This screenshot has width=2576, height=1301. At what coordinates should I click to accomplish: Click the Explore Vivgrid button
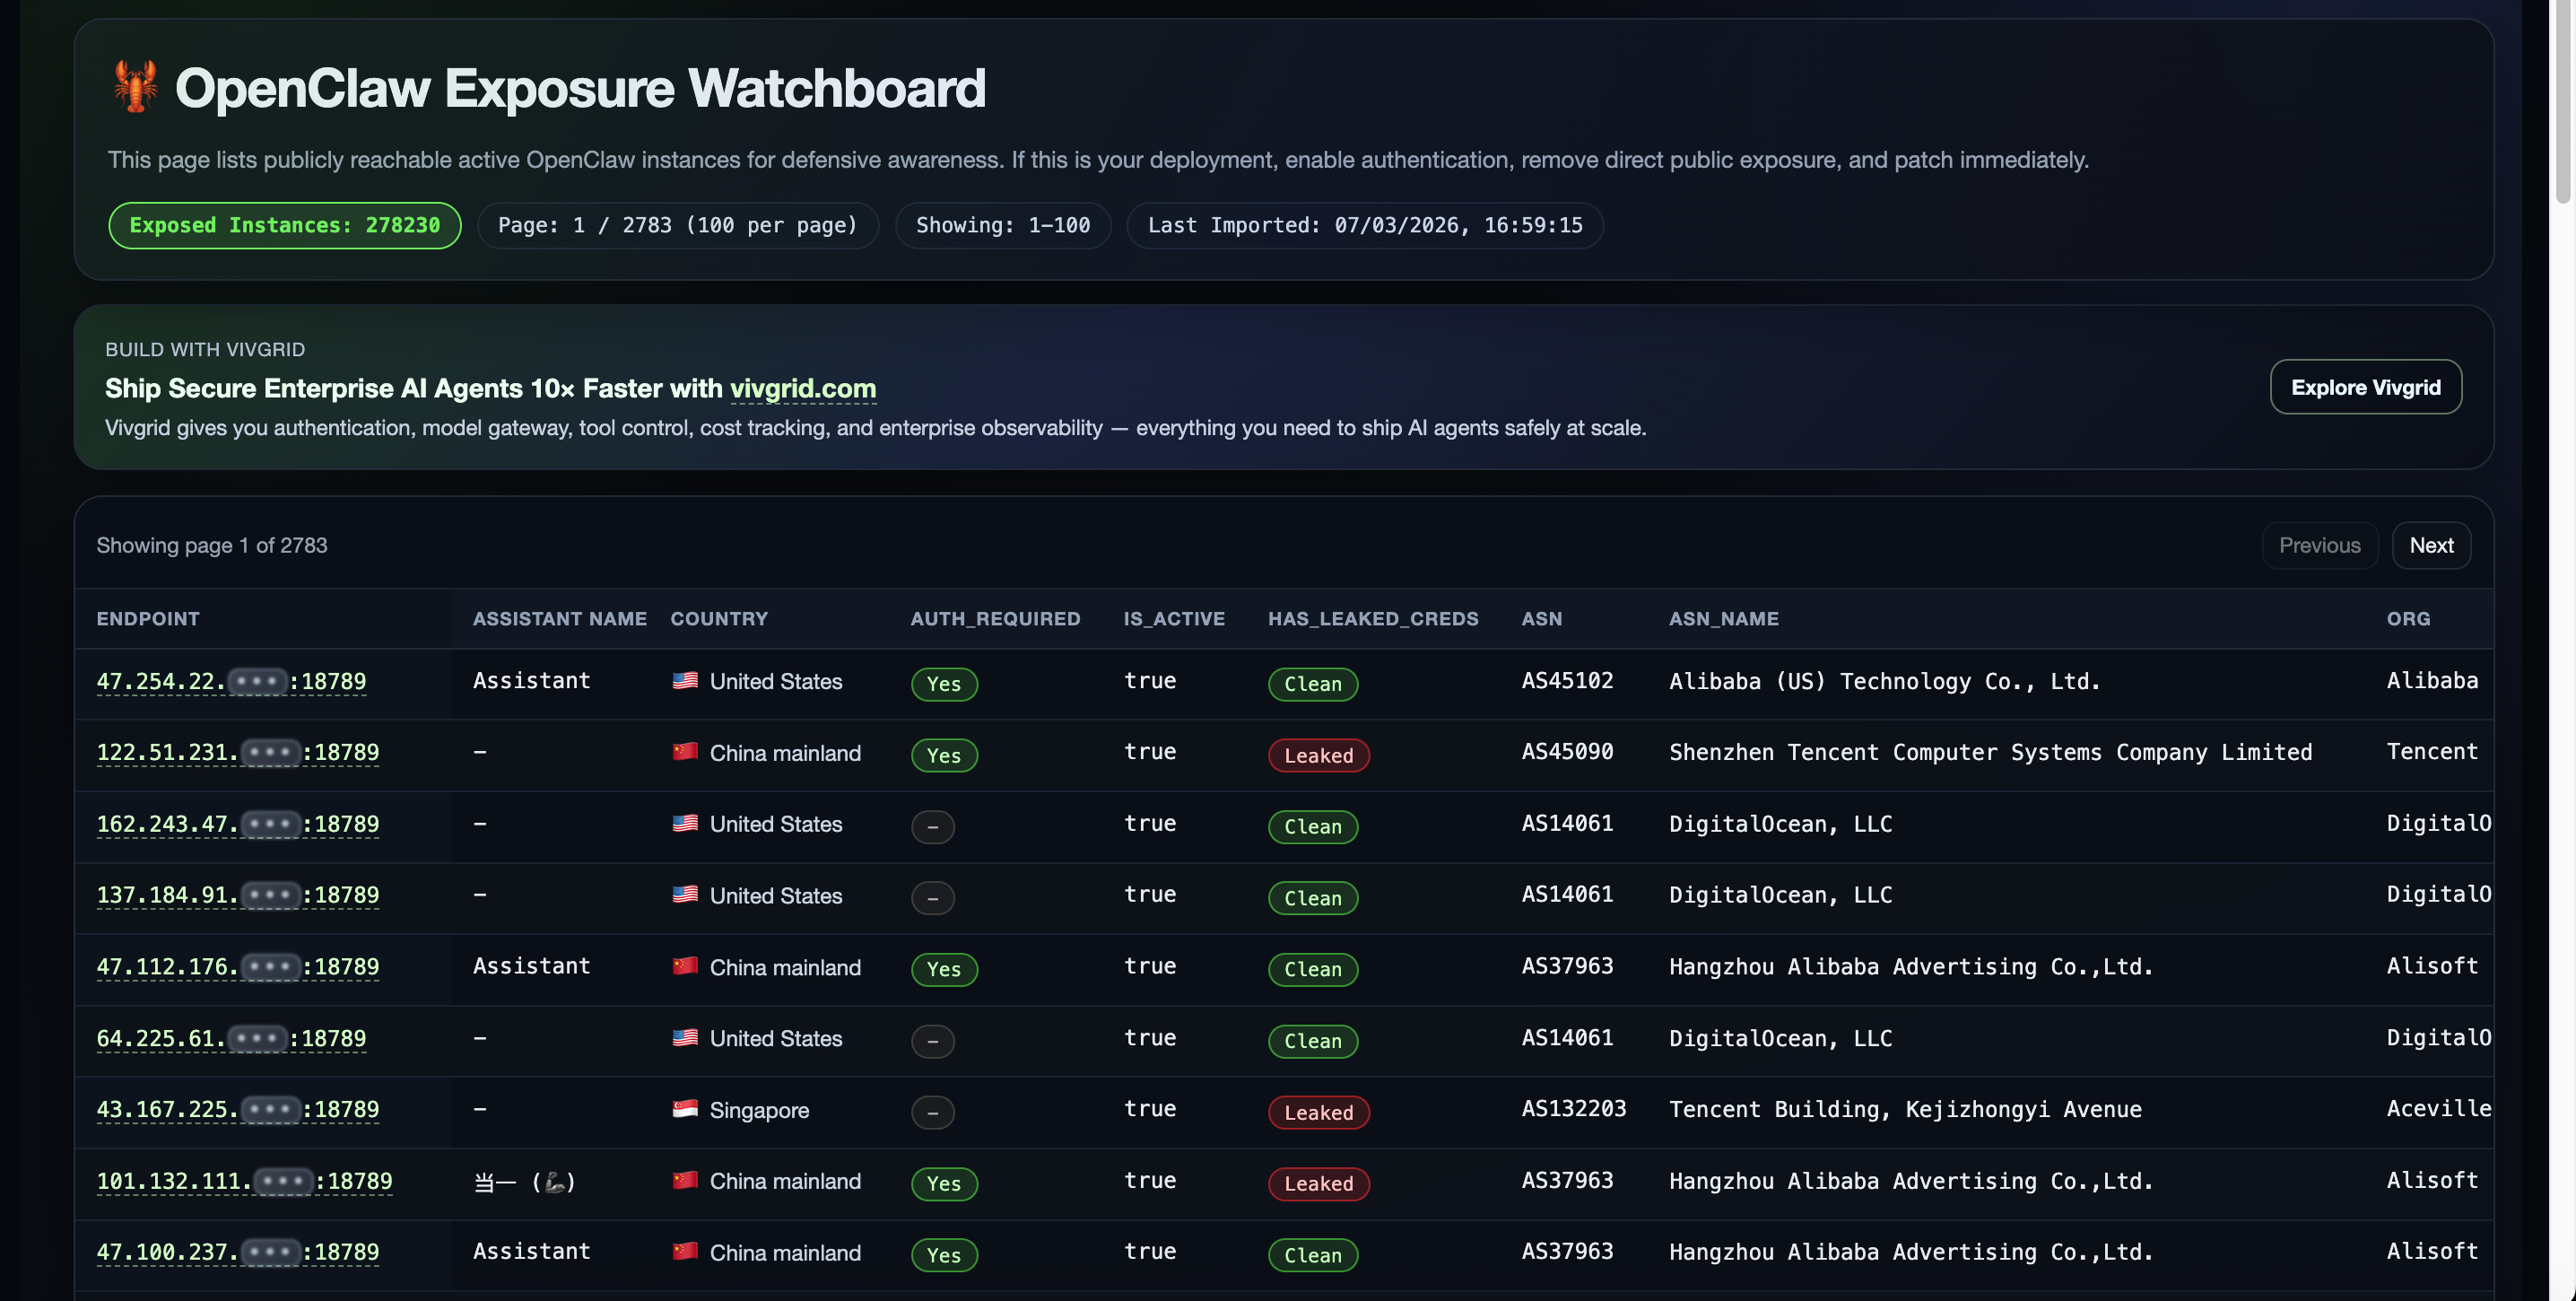pos(2365,387)
